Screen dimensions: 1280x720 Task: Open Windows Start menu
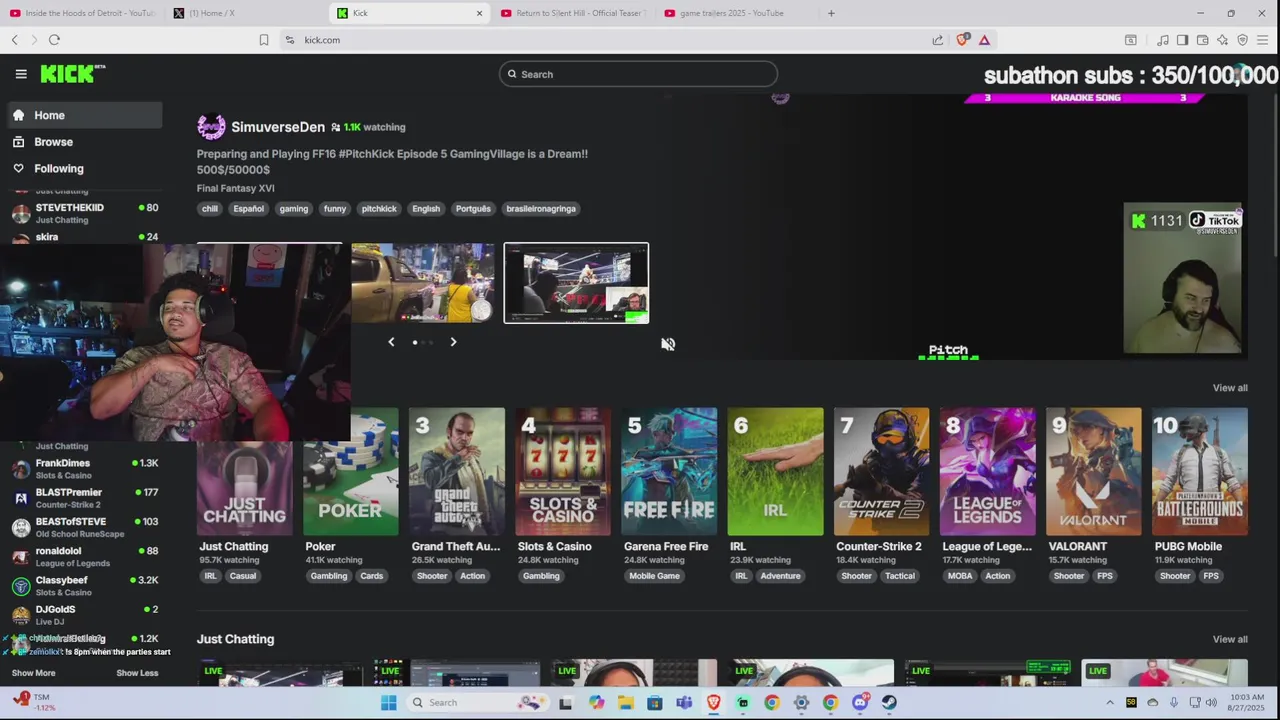click(389, 702)
